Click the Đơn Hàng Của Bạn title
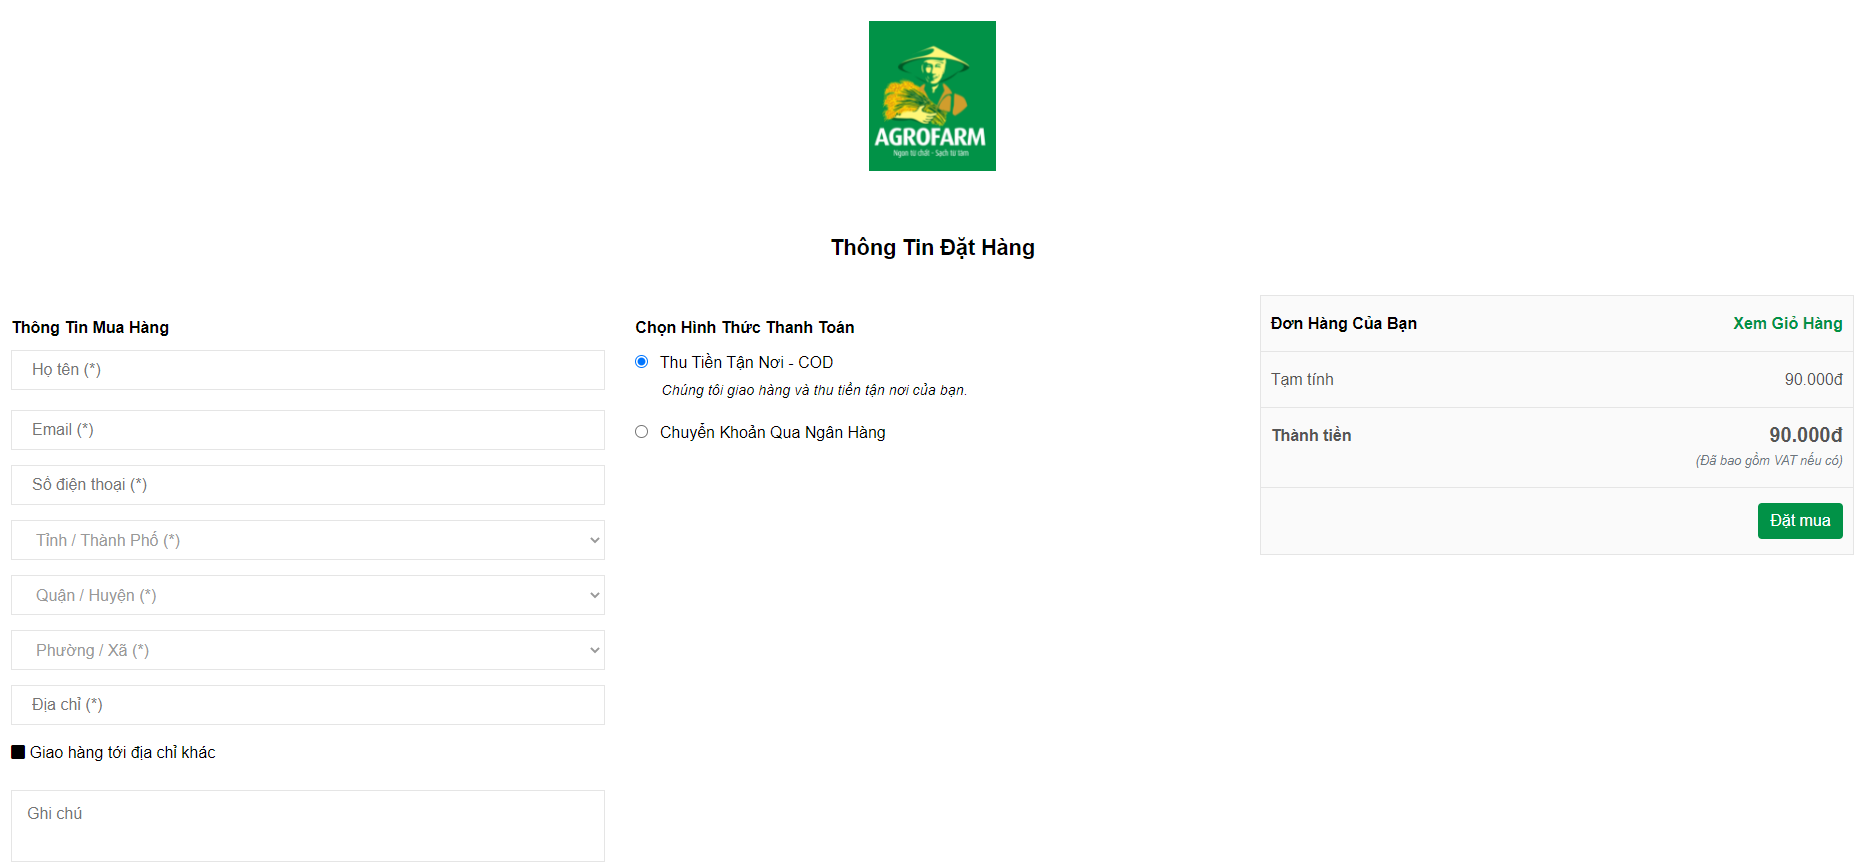Image resolution: width=1870 pixels, height=865 pixels. [1343, 323]
